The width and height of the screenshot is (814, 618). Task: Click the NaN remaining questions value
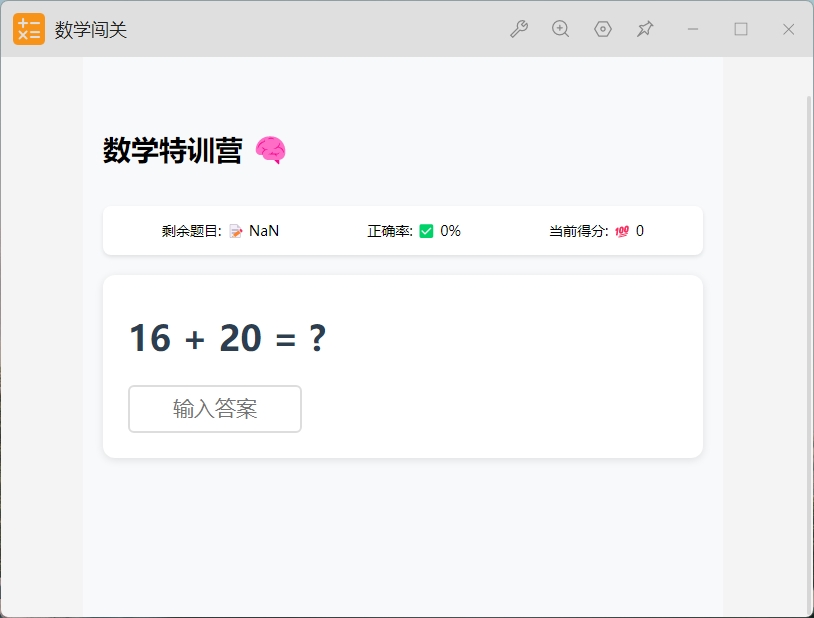pos(264,231)
